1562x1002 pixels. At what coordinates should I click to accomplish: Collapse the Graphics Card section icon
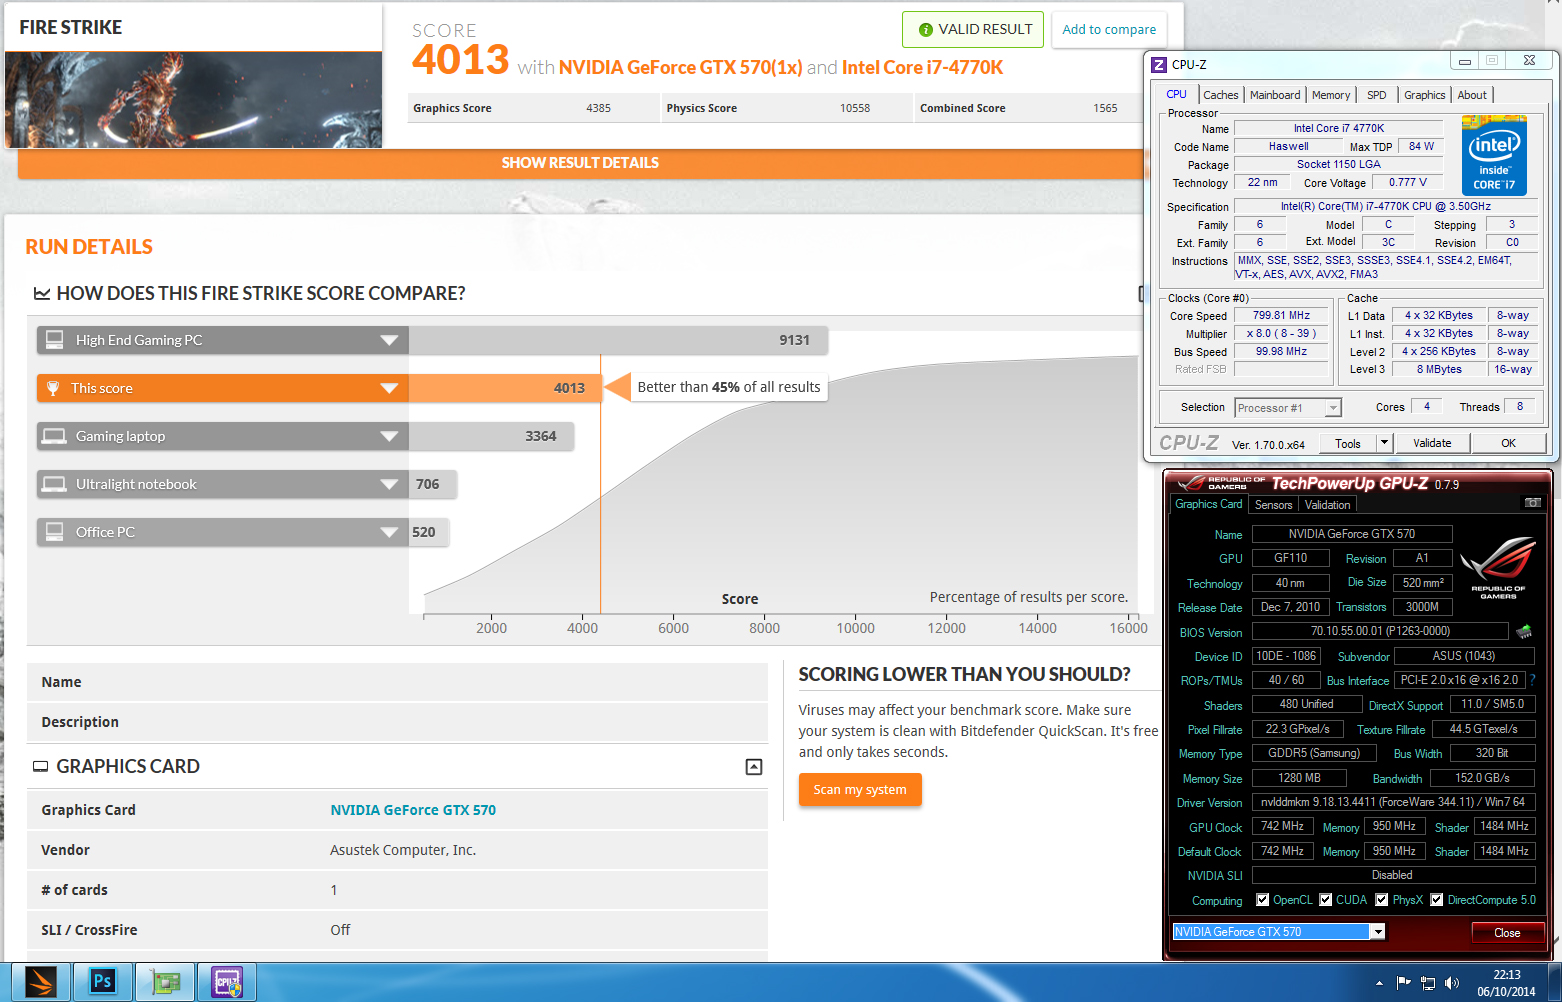click(754, 767)
